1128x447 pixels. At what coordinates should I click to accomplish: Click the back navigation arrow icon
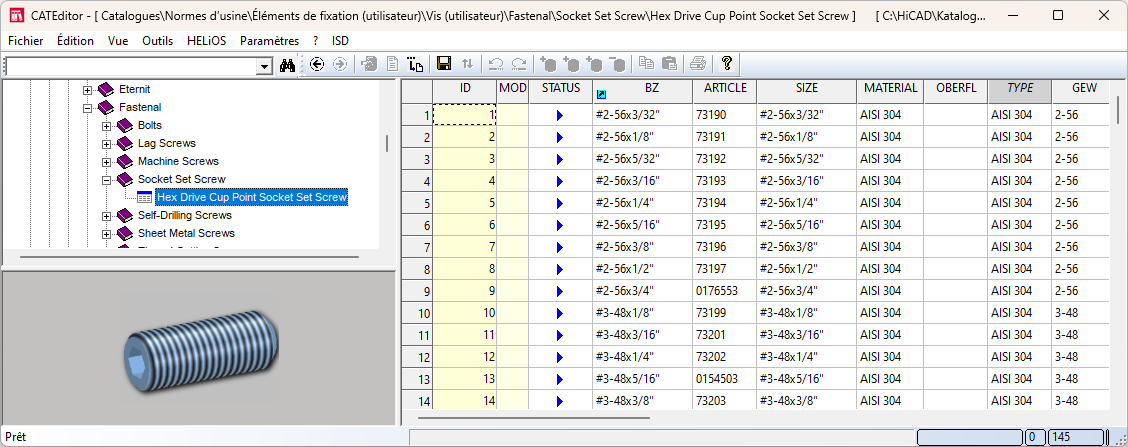click(x=317, y=65)
